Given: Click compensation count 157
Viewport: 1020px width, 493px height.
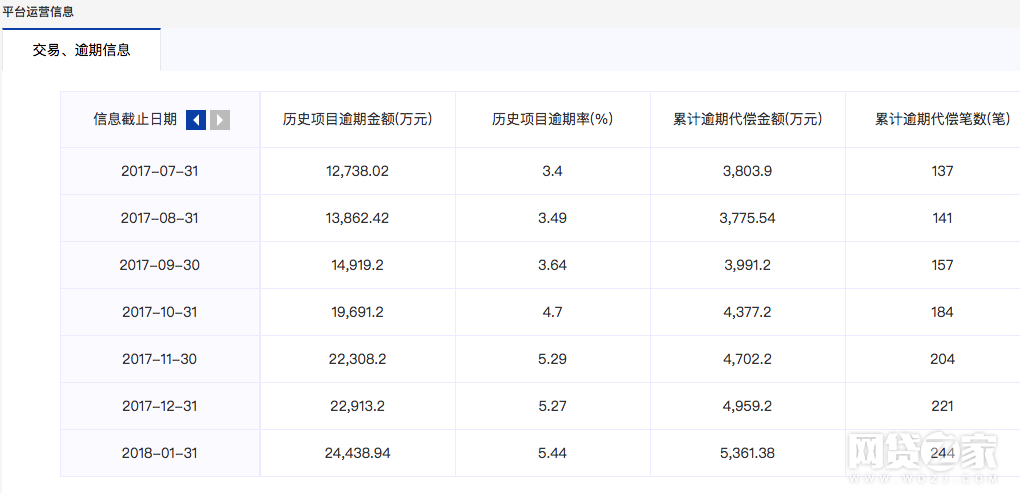Looking at the screenshot, I should click(942, 265).
